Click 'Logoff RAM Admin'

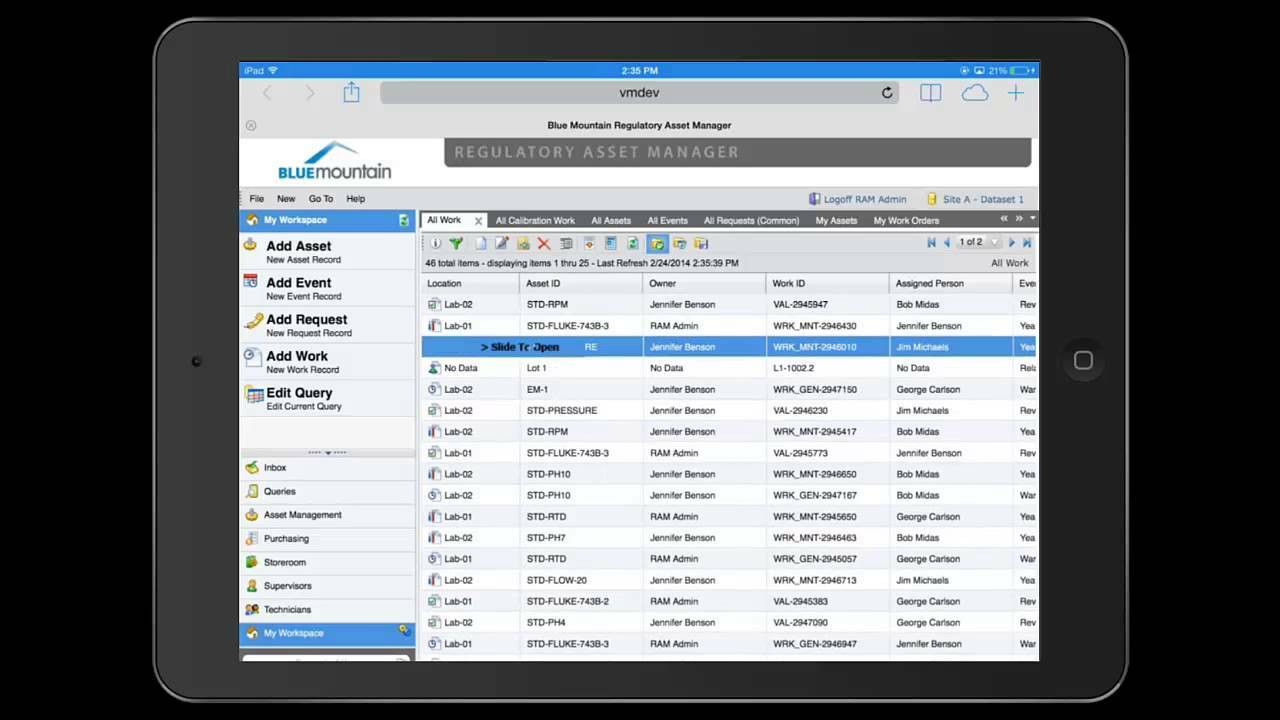click(862, 199)
